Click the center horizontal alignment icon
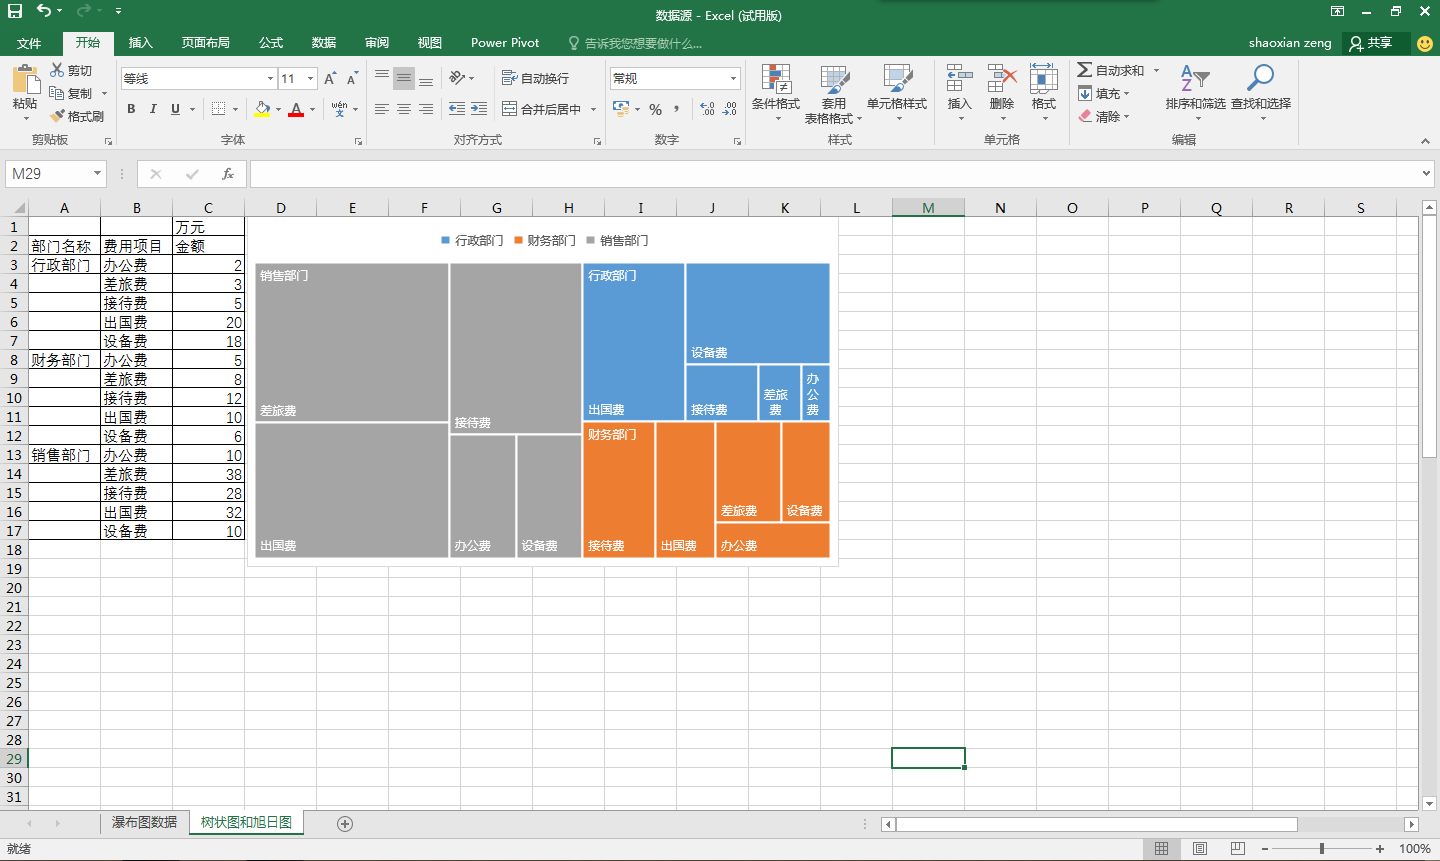This screenshot has width=1440, height=861. point(404,109)
